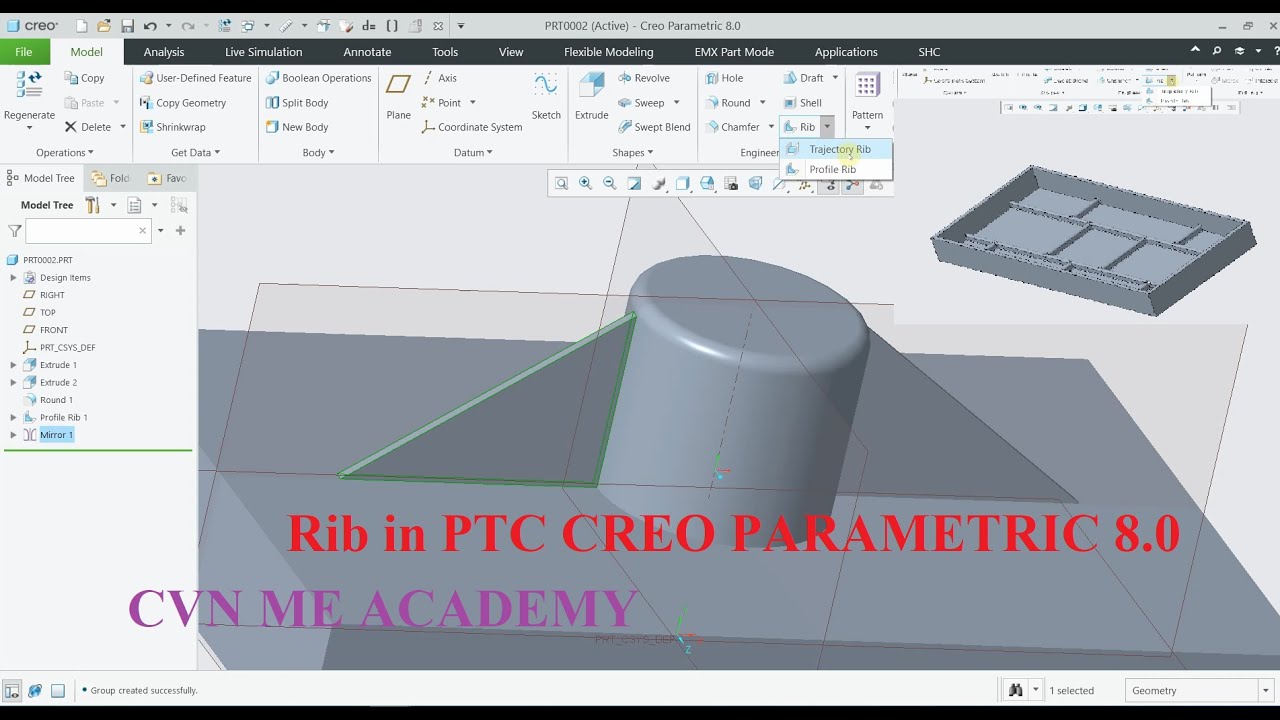The image size is (1280, 720).
Task: Click Split Body button
Action: click(x=297, y=103)
